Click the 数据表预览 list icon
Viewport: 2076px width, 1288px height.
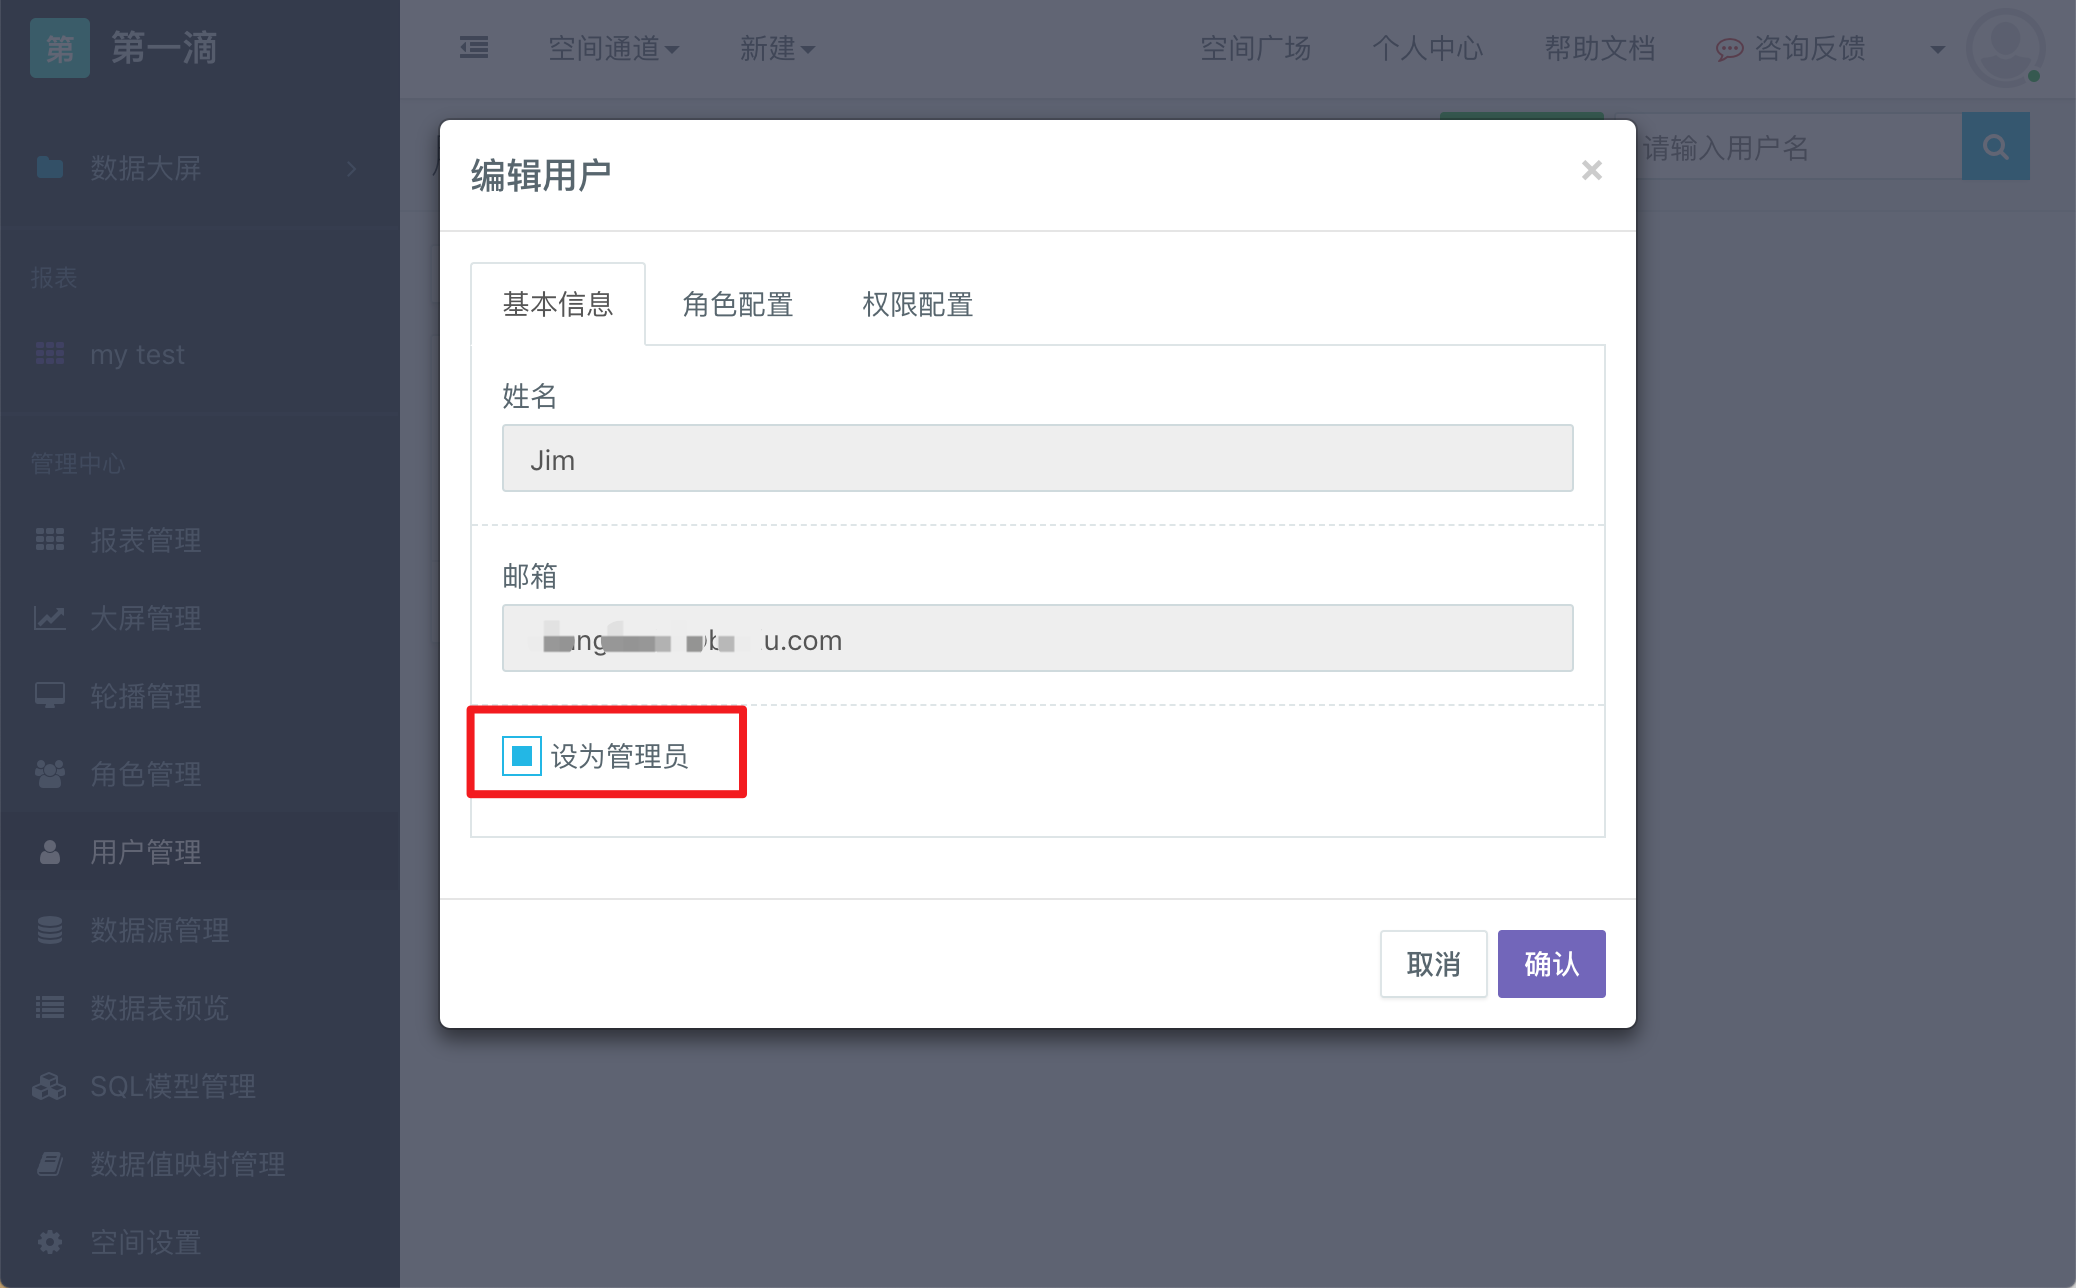50,1007
